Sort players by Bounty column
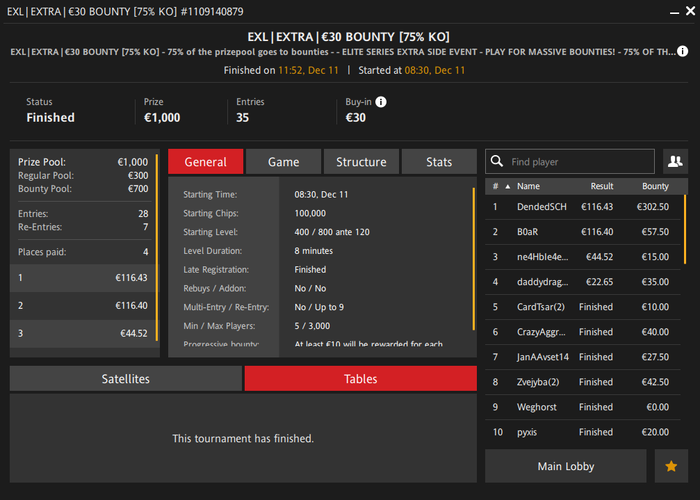Image resolution: width=700 pixels, height=500 pixels. [x=655, y=186]
